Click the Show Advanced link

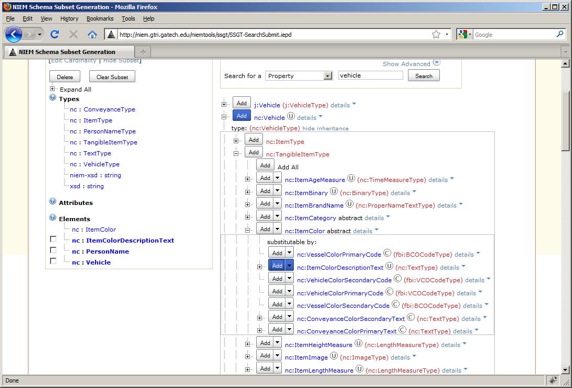point(406,64)
